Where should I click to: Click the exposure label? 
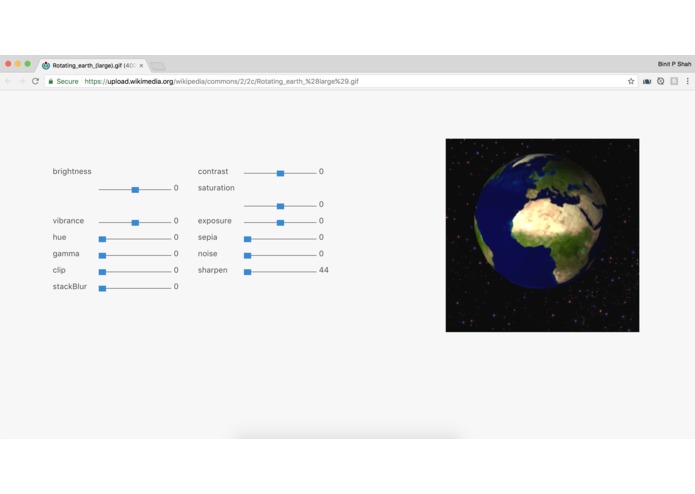(215, 221)
